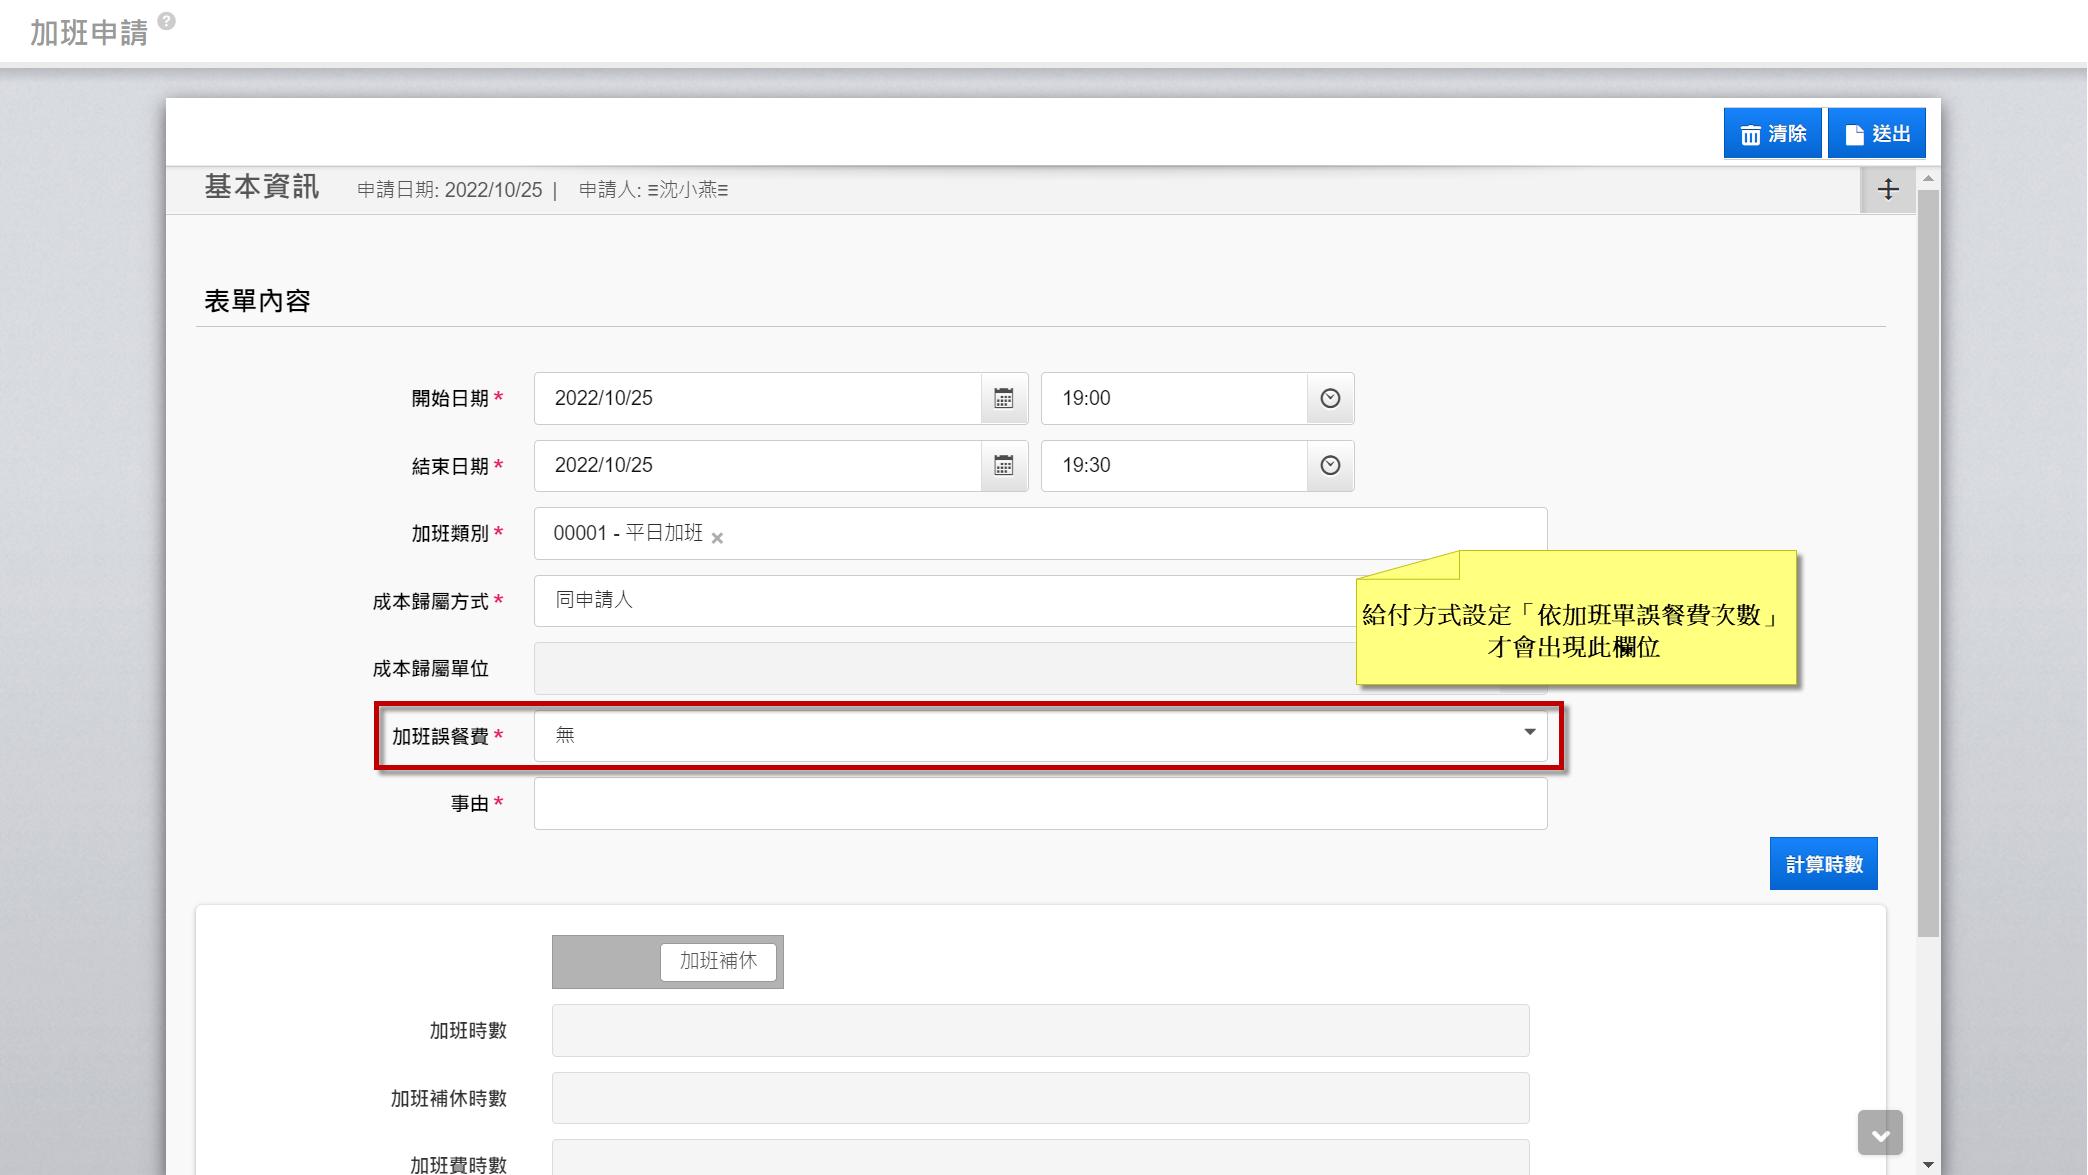Click the plus expand icon in 基本資訊 header
The width and height of the screenshot is (2088, 1175).
click(1887, 190)
